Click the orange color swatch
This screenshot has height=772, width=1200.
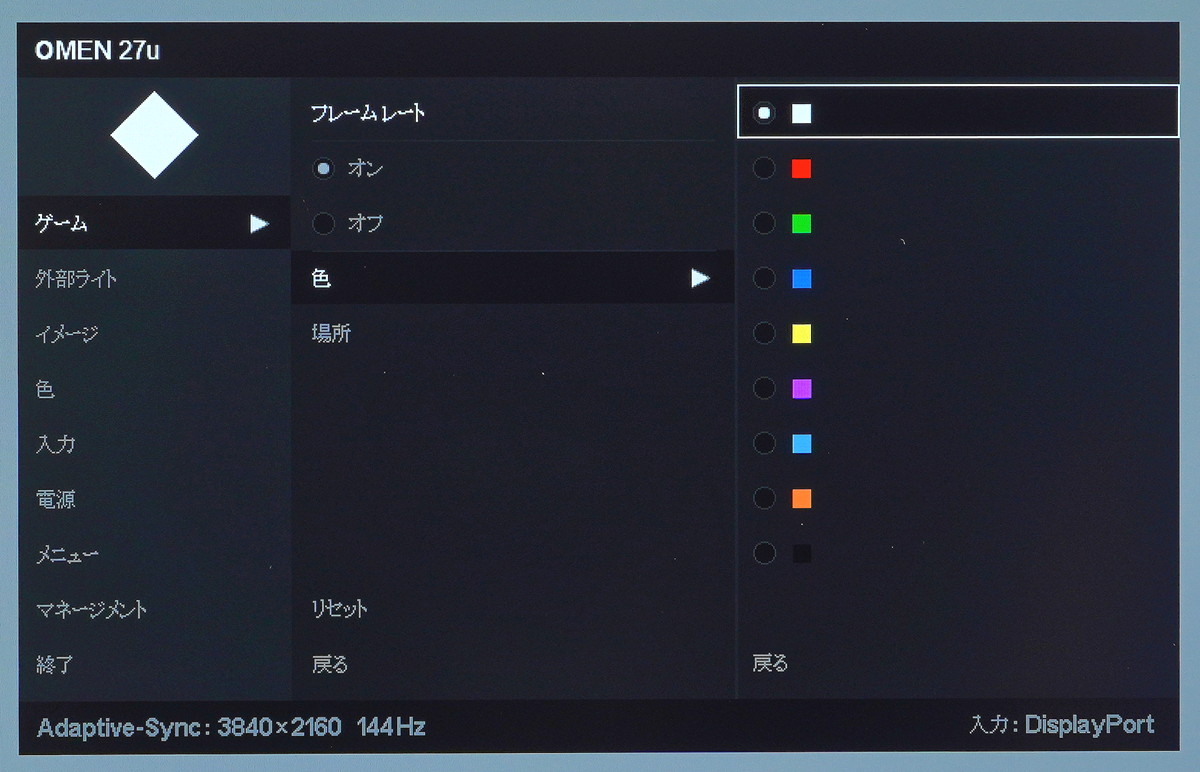click(x=801, y=498)
